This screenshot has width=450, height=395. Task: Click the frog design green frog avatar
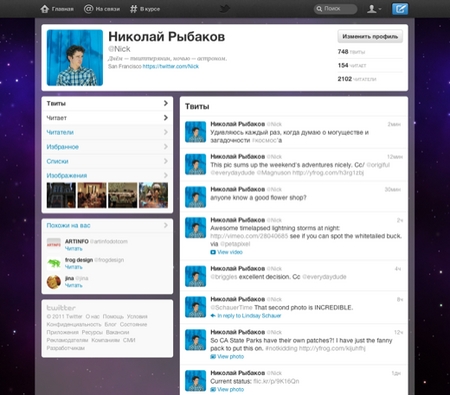click(x=54, y=263)
